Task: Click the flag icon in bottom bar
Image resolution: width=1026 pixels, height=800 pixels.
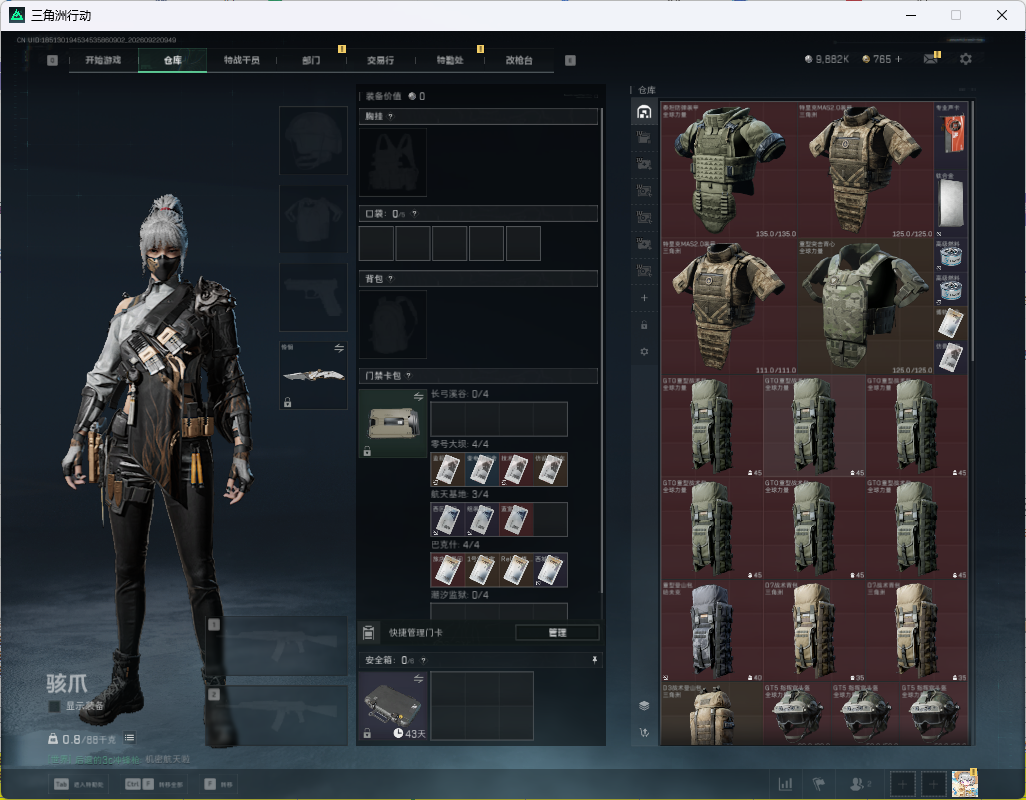Action: (819, 783)
